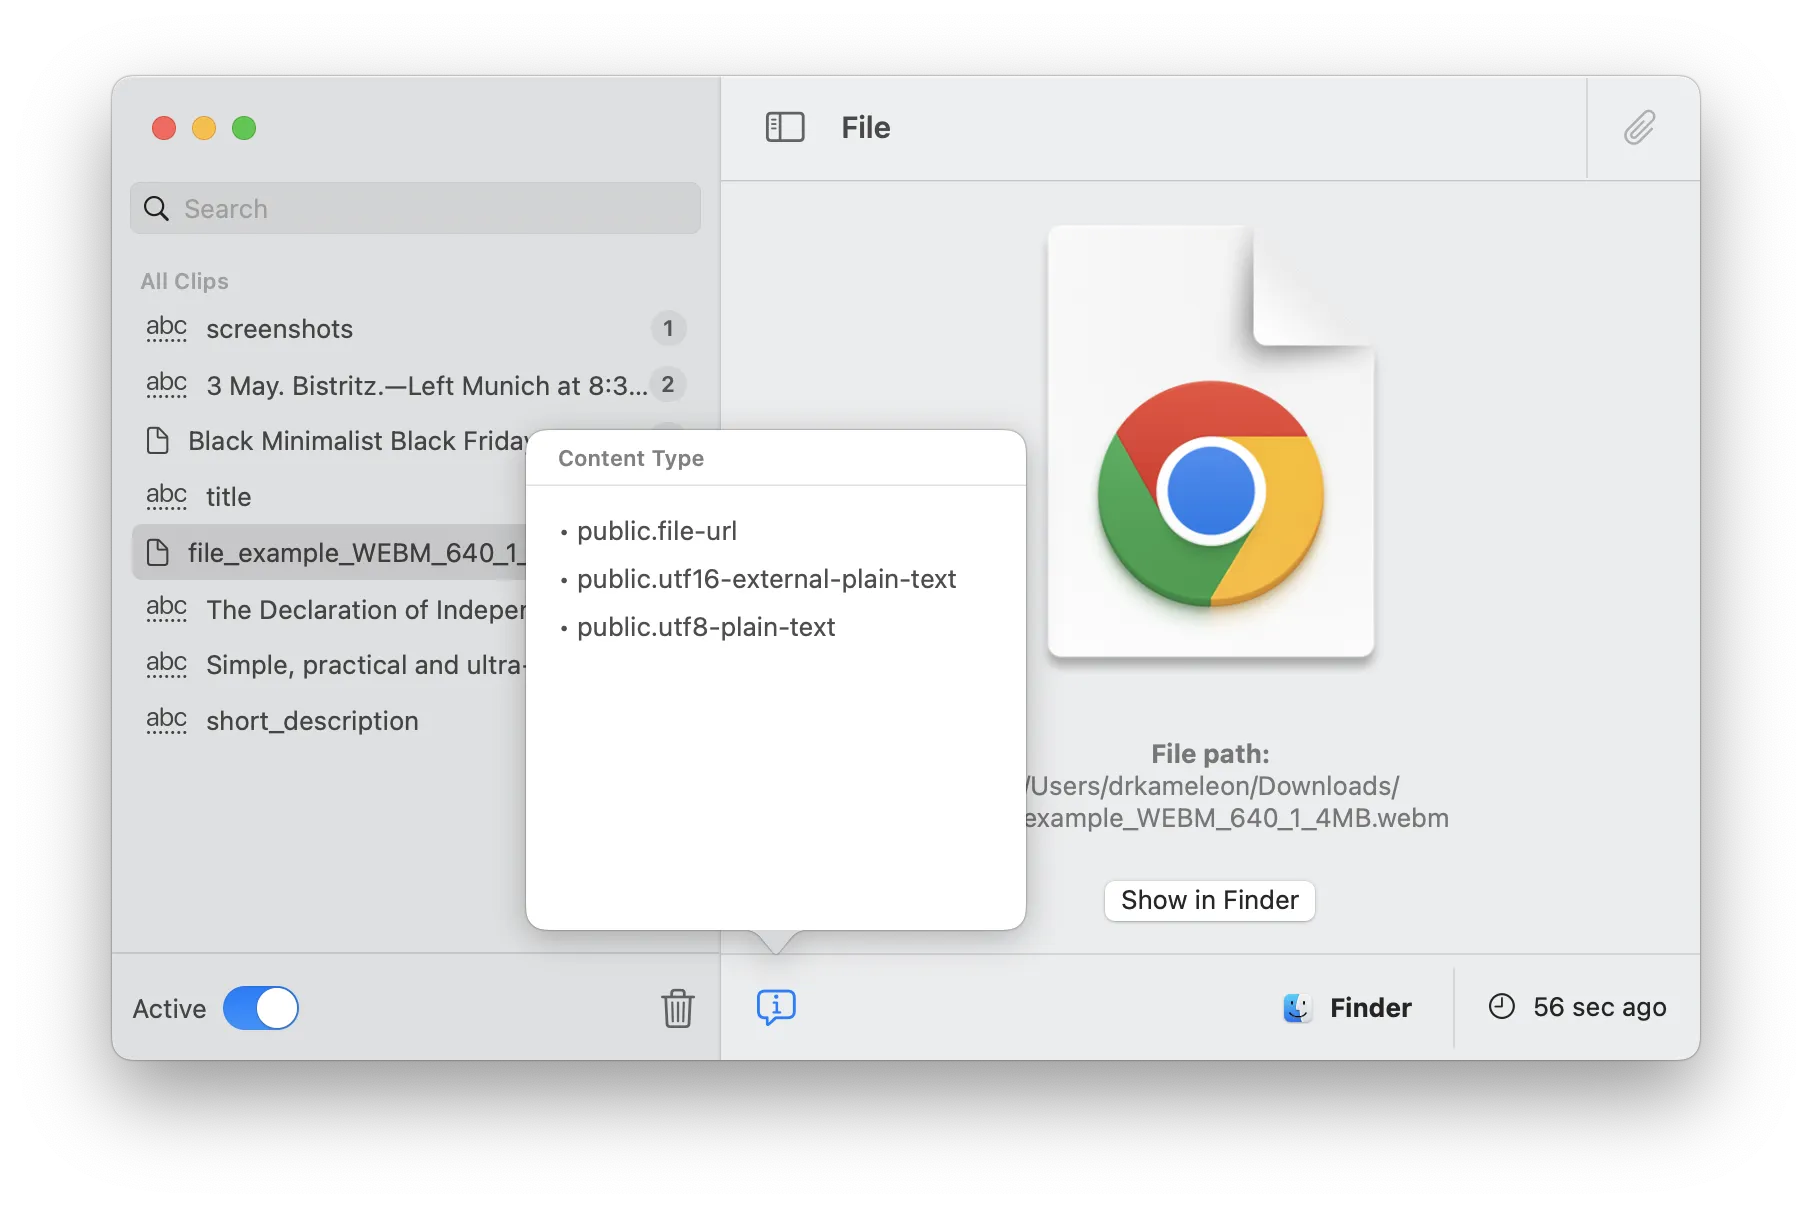
Task: Toggle the Active switch off
Action: pos(261,1008)
